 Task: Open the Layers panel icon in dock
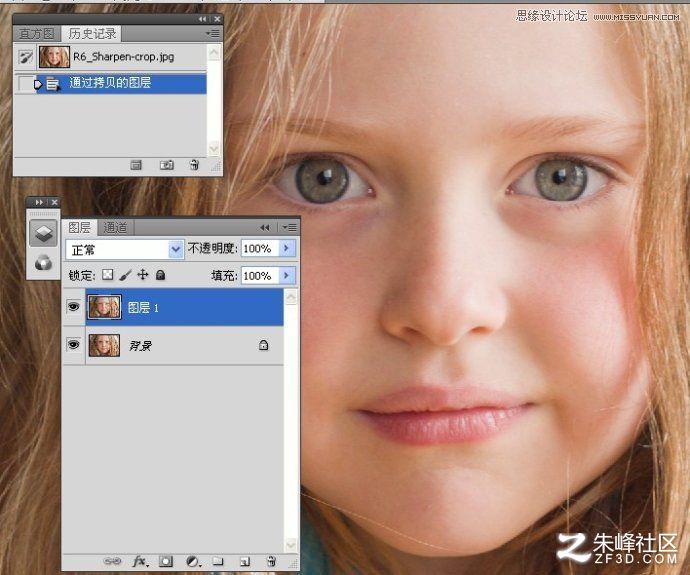pyautogui.click(x=43, y=233)
